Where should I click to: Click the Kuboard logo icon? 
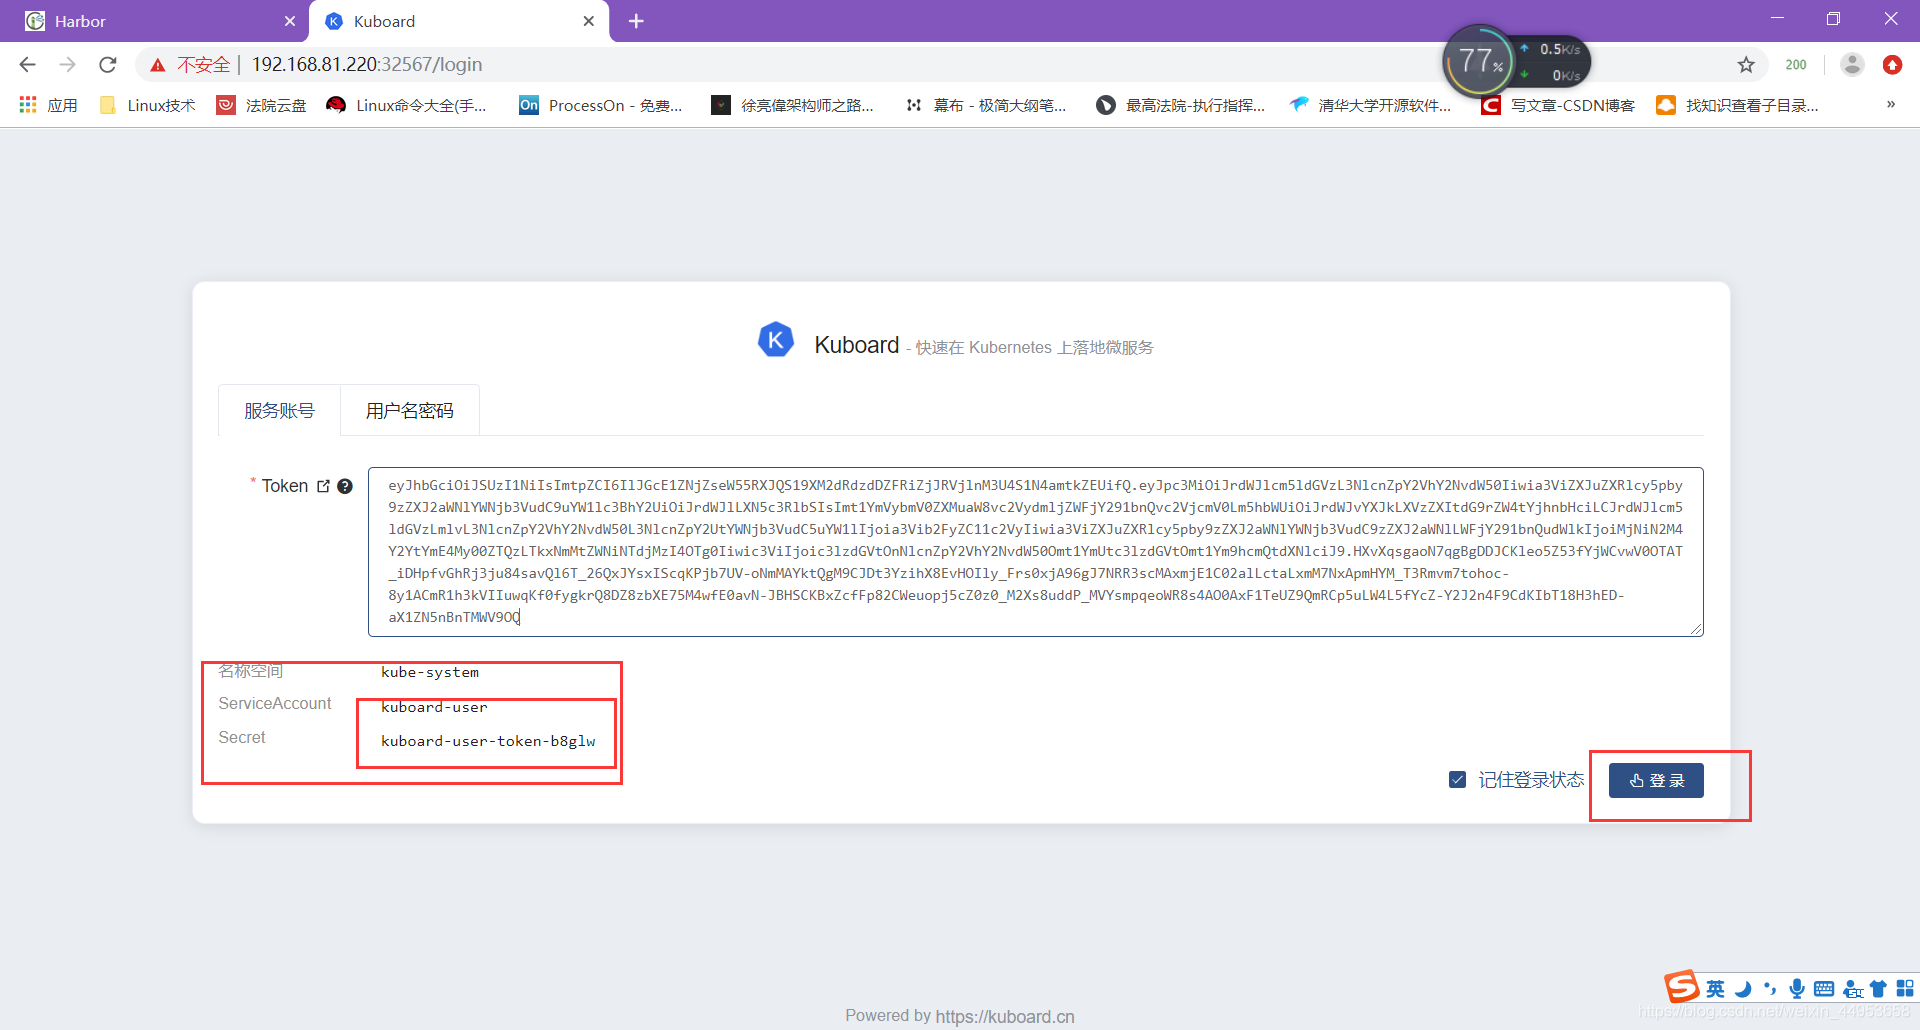[x=776, y=340]
